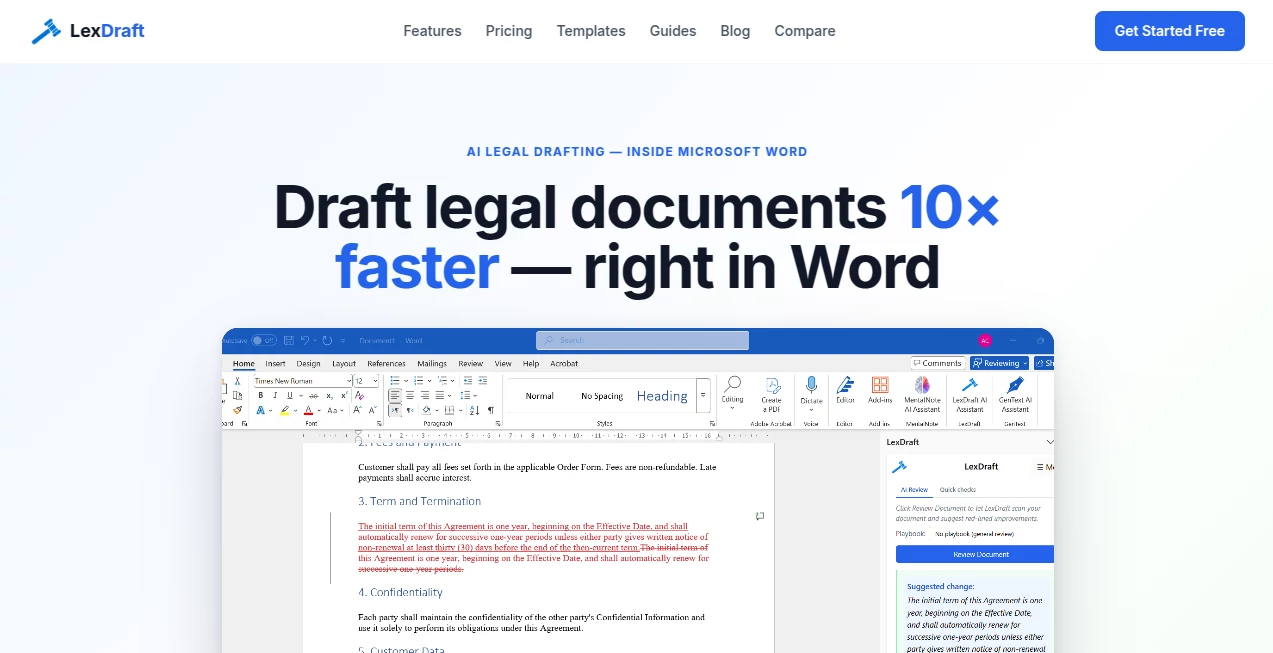Screen dimensions: 1273x653
Task: Click the Center alignment icon
Action: tap(410, 396)
